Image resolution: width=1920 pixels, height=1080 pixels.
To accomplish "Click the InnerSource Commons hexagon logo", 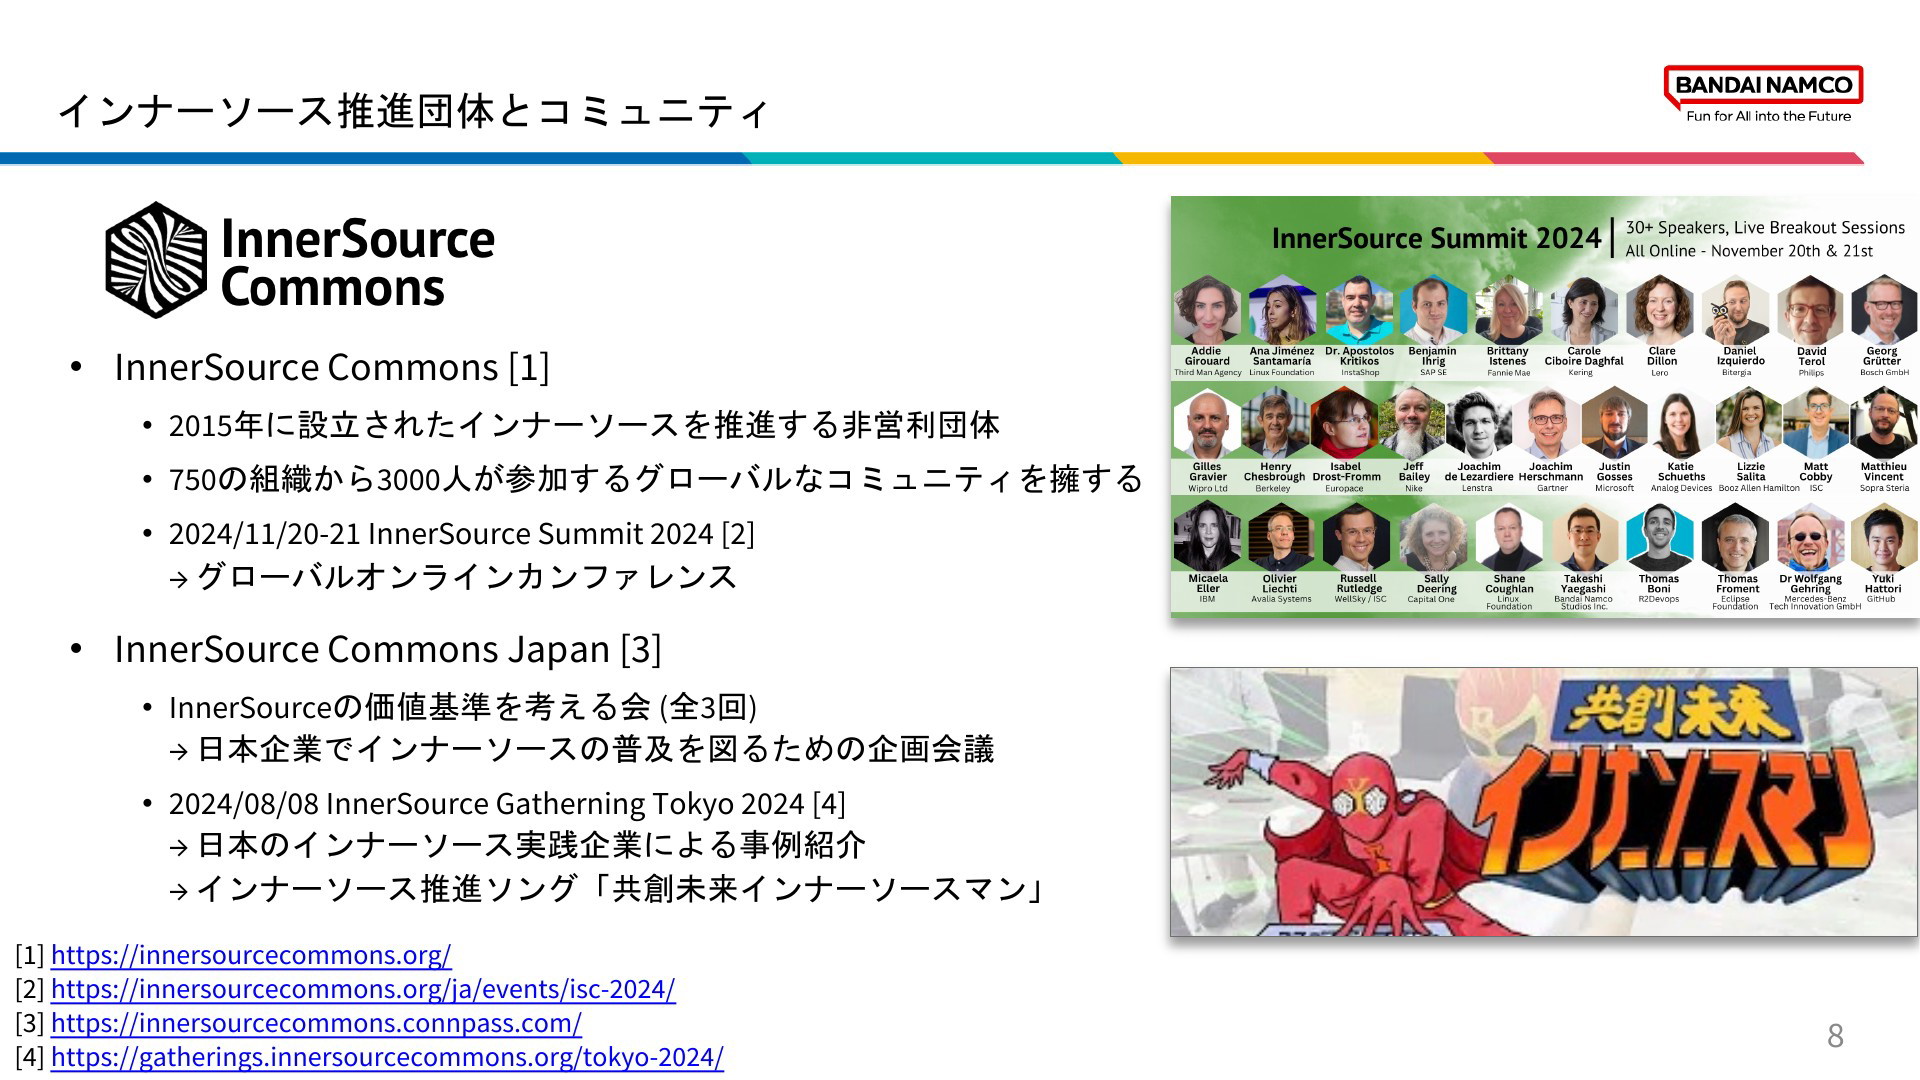I will pos(156,261).
